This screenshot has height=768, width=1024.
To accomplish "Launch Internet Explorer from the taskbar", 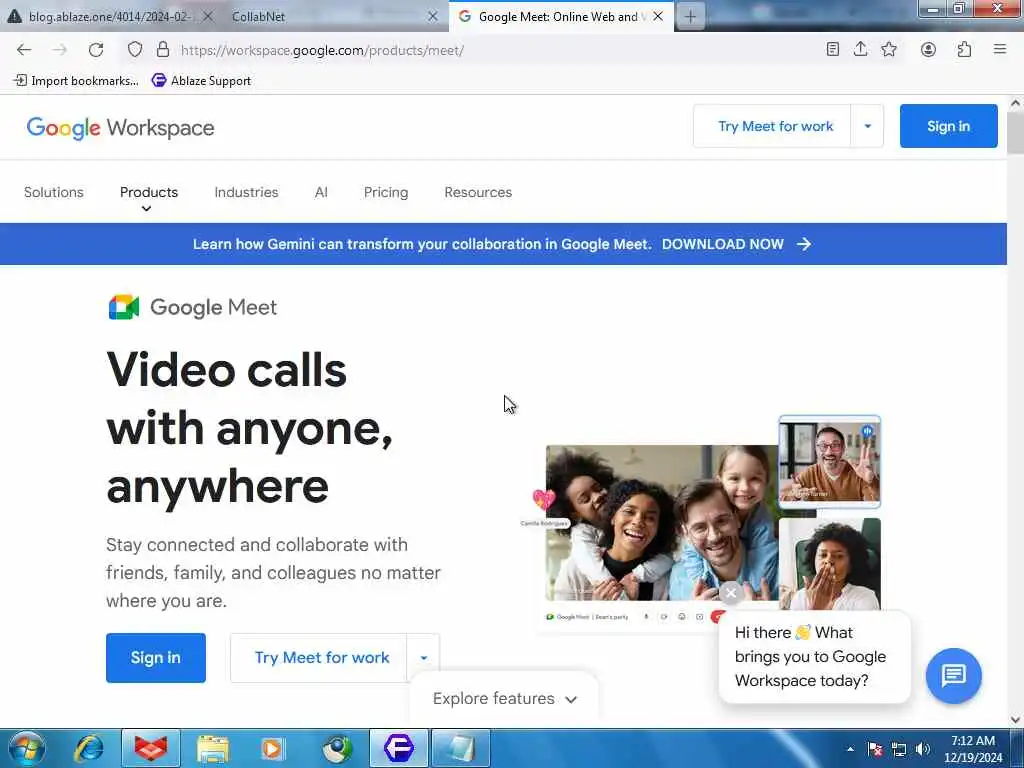I will 89,748.
